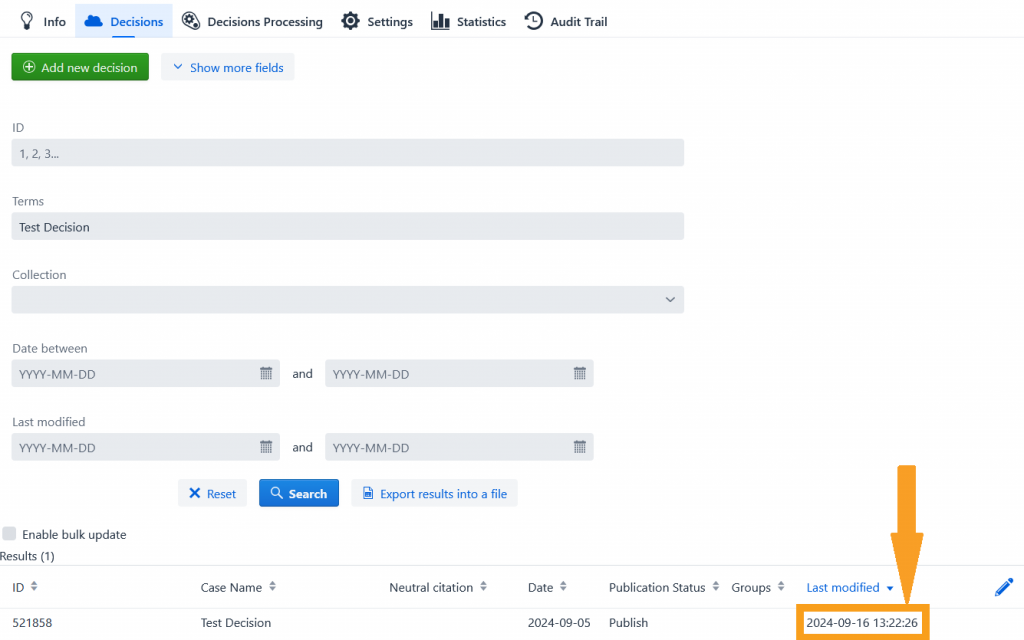This screenshot has width=1024, height=640.
Task: Reset the search form
Action: point(212,494)
